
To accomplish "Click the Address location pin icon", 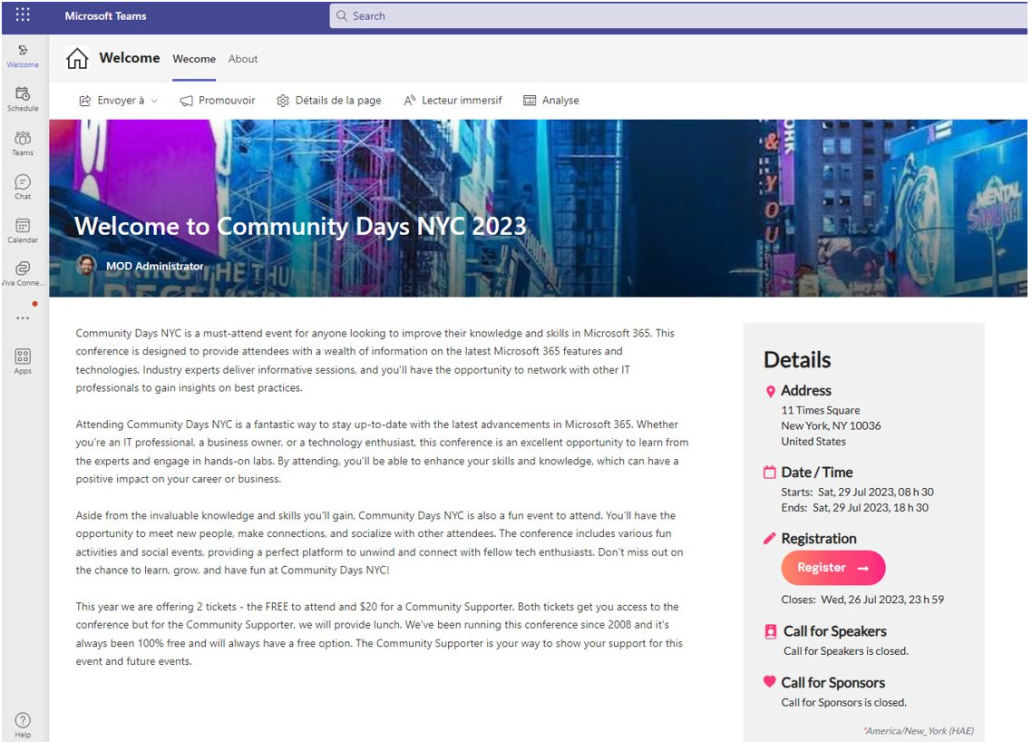I will [770, 392].
